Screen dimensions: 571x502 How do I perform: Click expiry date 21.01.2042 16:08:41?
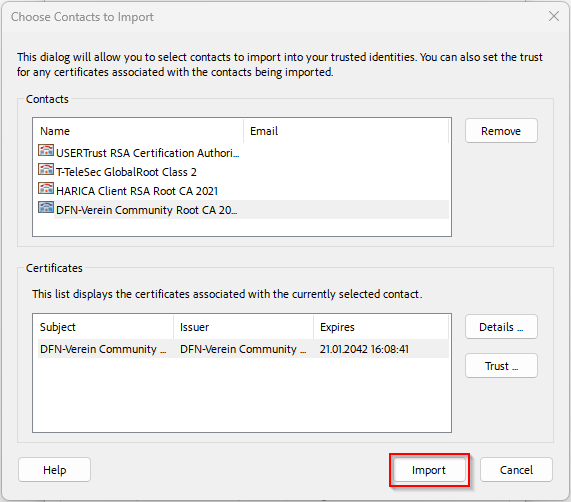pyautogui.click(x=364, y=349)
